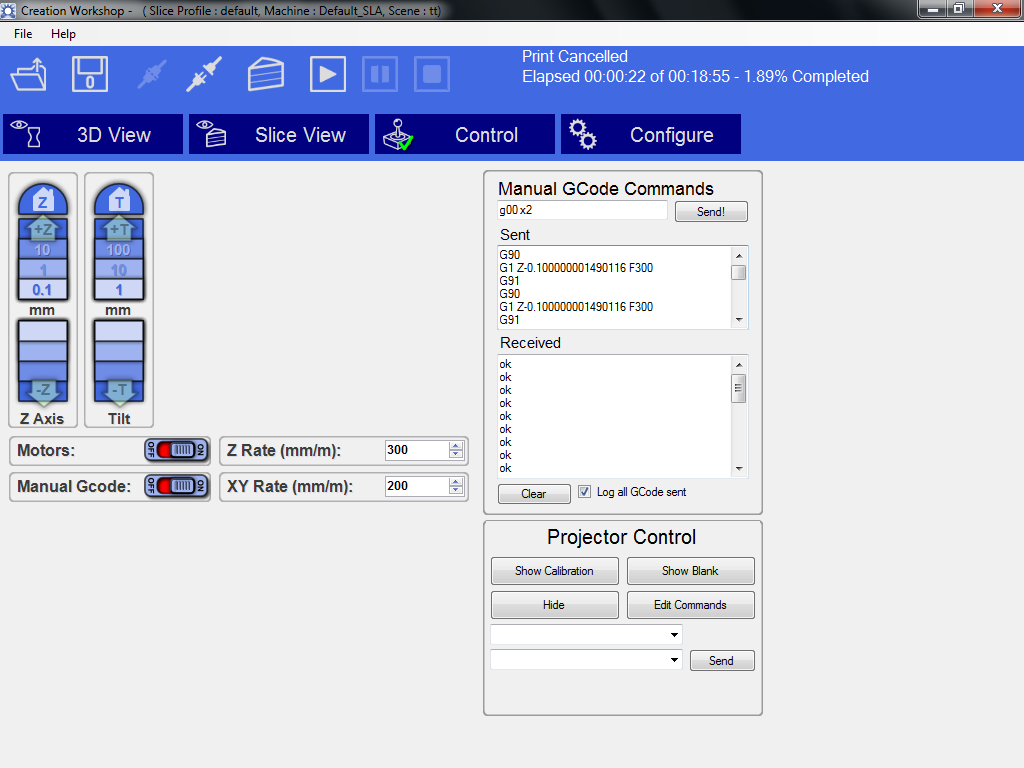Uncheck Log all GCode sent checkbox
The width and height of the screenshot is (1024, 768).
585,492
